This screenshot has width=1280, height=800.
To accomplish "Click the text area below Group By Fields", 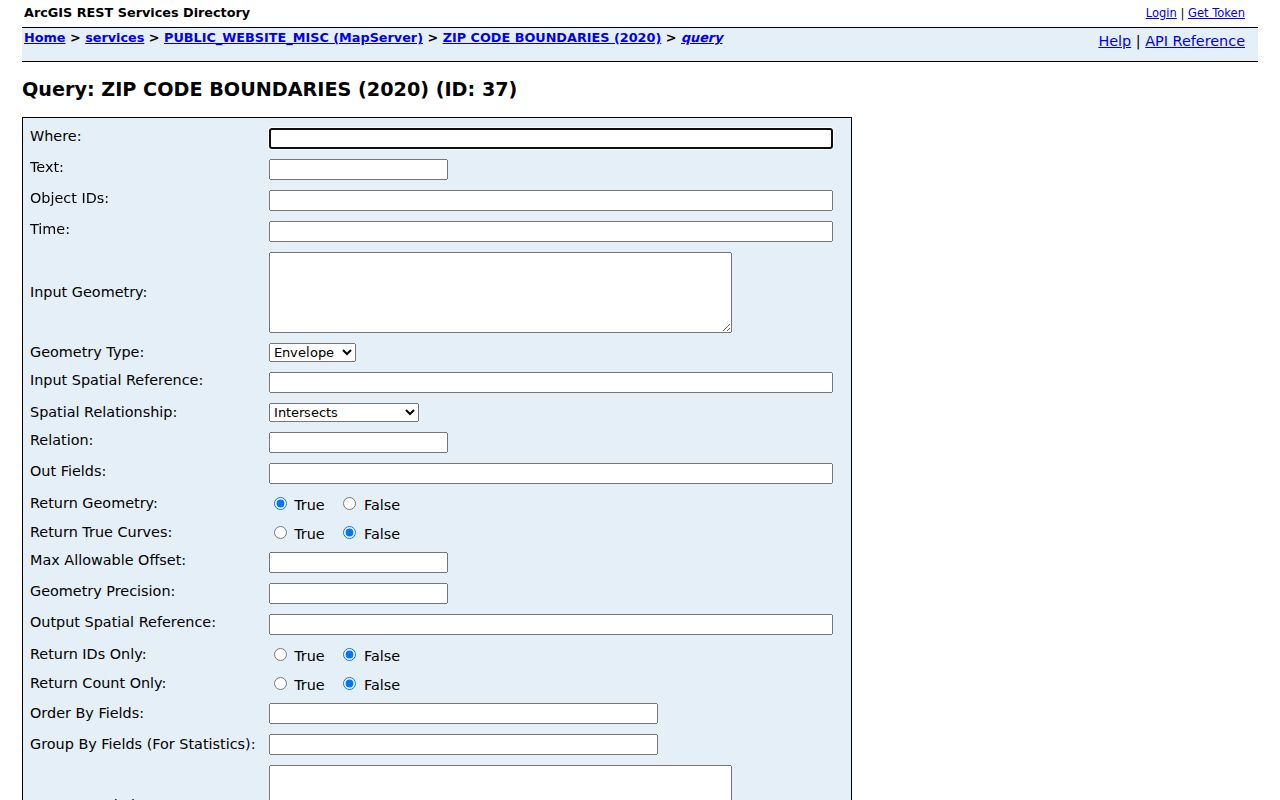I will (x=500, y=782).
